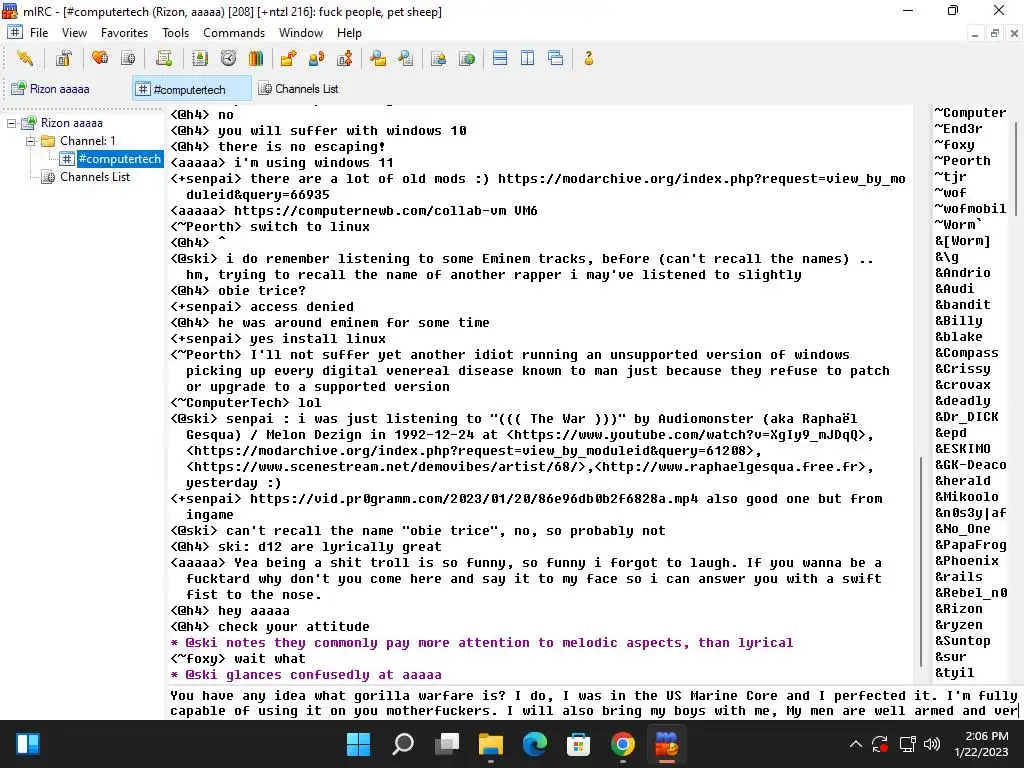Viewport: 1024px width, 768px height.
Task: Open Widgets icon on taskbar
Action: (27, 744)
